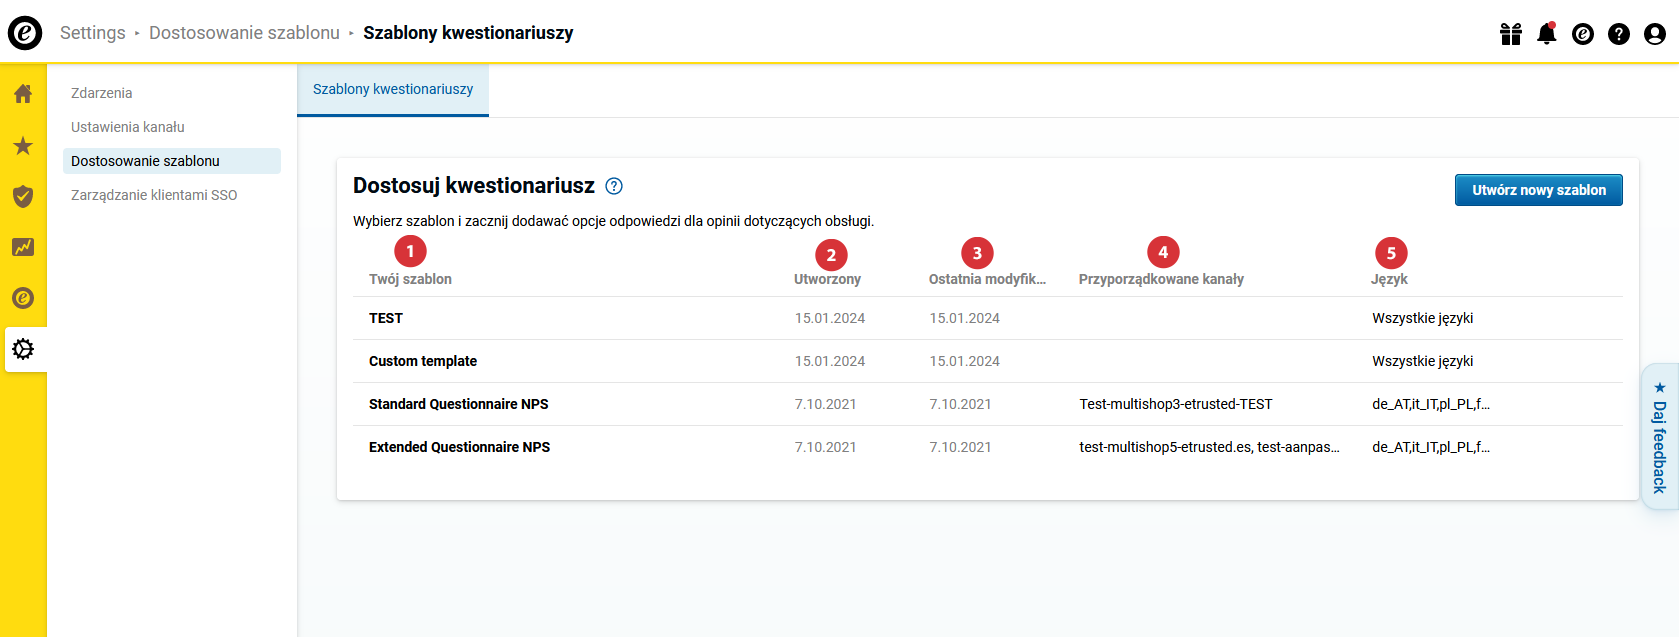Open Zarządzanie klientami SSO menu item
The image size is (1679, 642).
(x=154, y=195)
